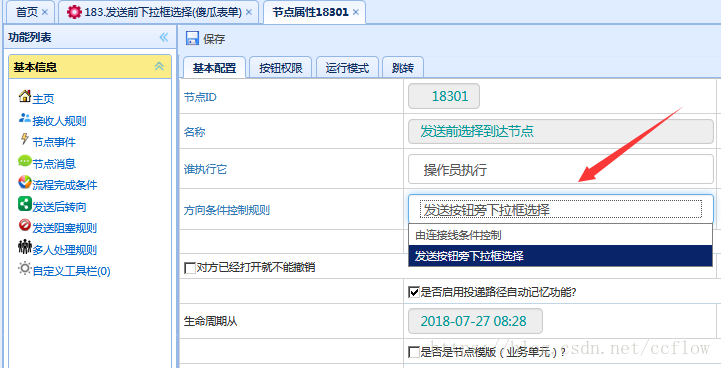Image resolution: width=721 pixels, height=368 pixels.
Task: Open the 节点消息 link
Action: [54, 163]
